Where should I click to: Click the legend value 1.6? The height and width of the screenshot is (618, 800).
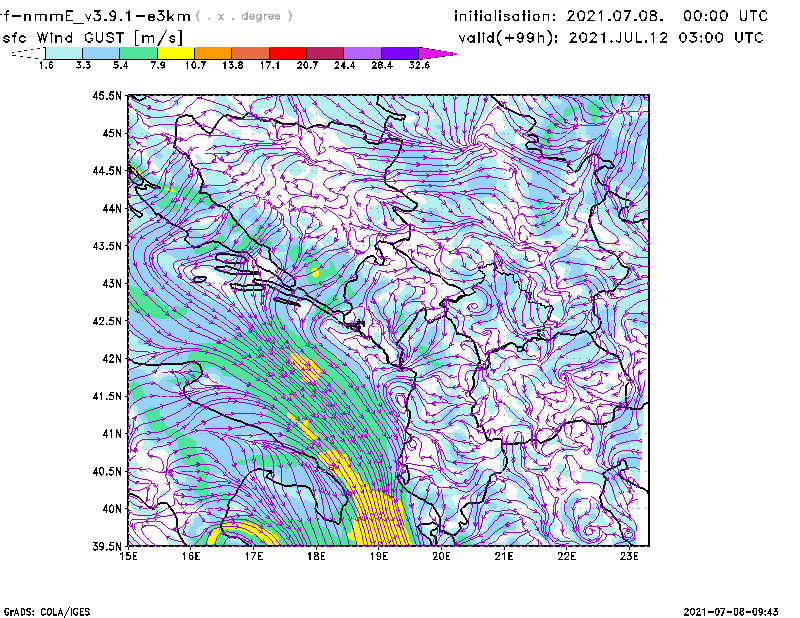click(46, 65)
